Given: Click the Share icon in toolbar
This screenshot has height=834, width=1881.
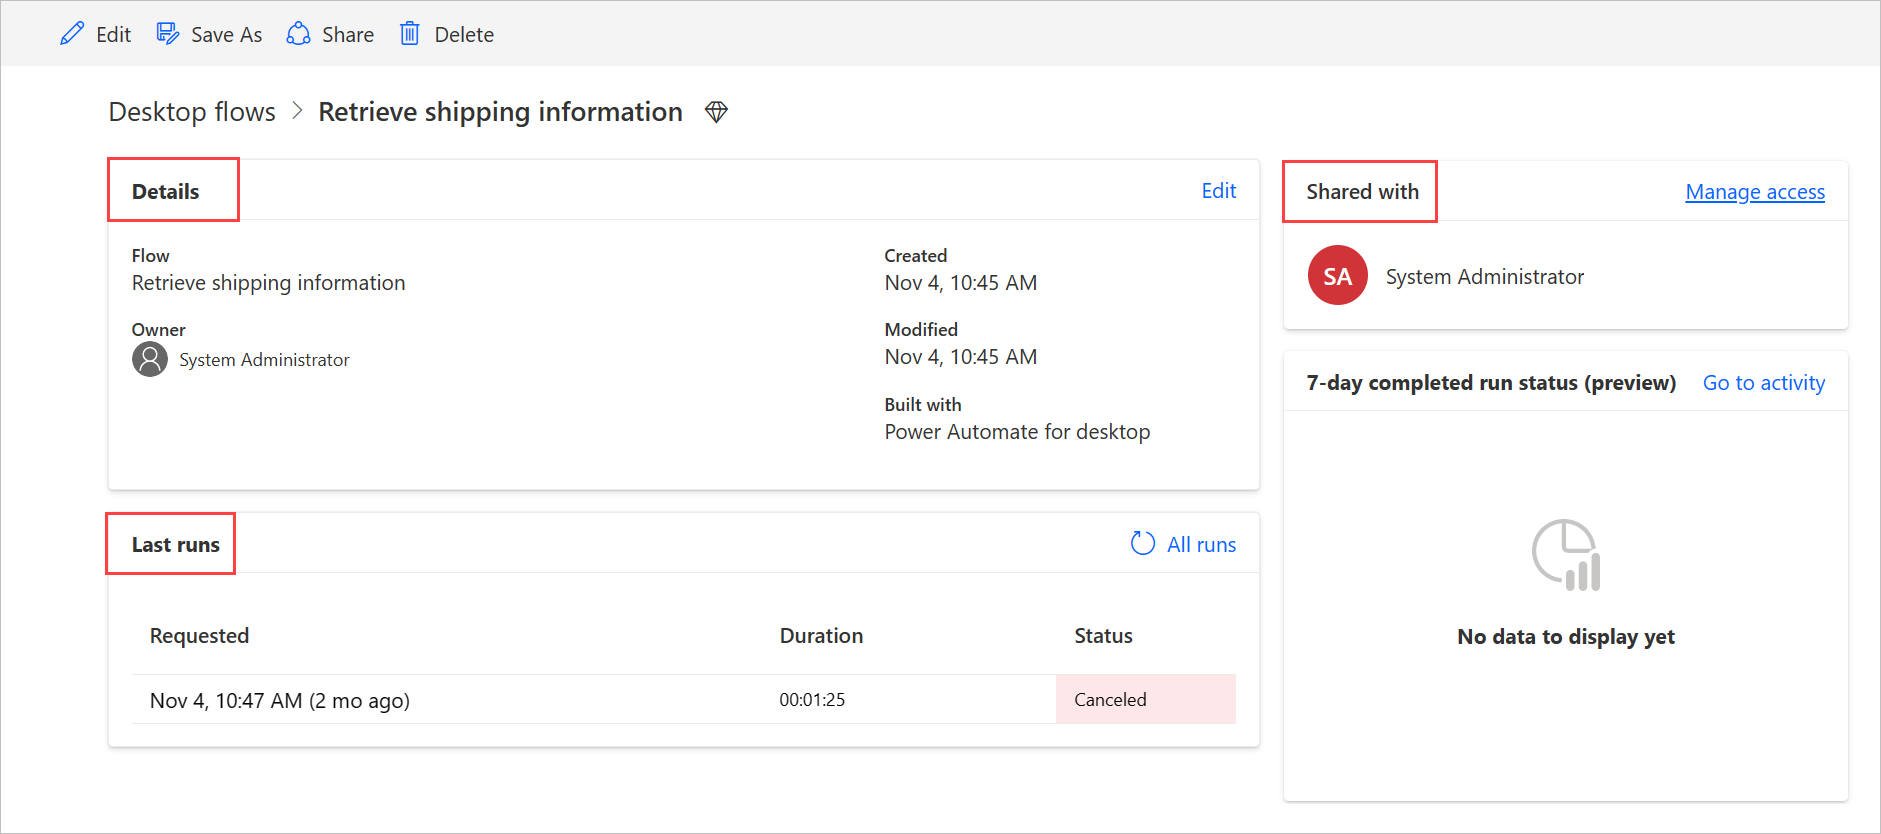Looking at the screenshot, I should tap(298, 34).
